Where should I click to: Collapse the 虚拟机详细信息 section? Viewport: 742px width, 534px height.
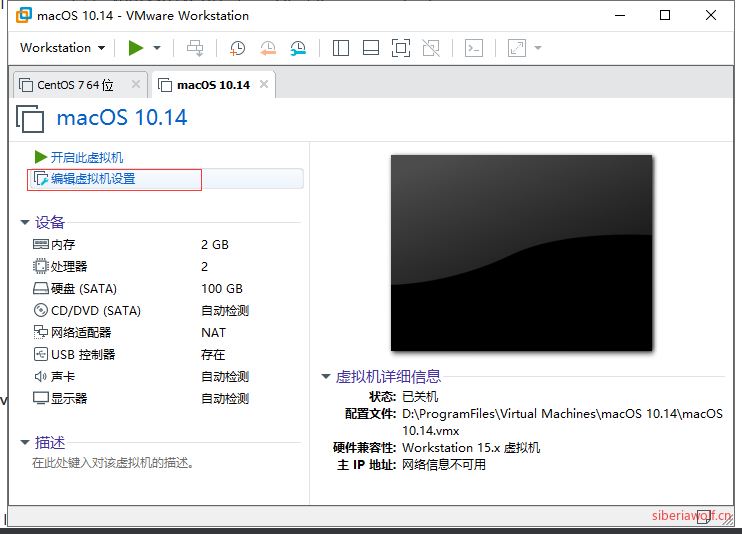pyautogui.click(x=326, y=376)
